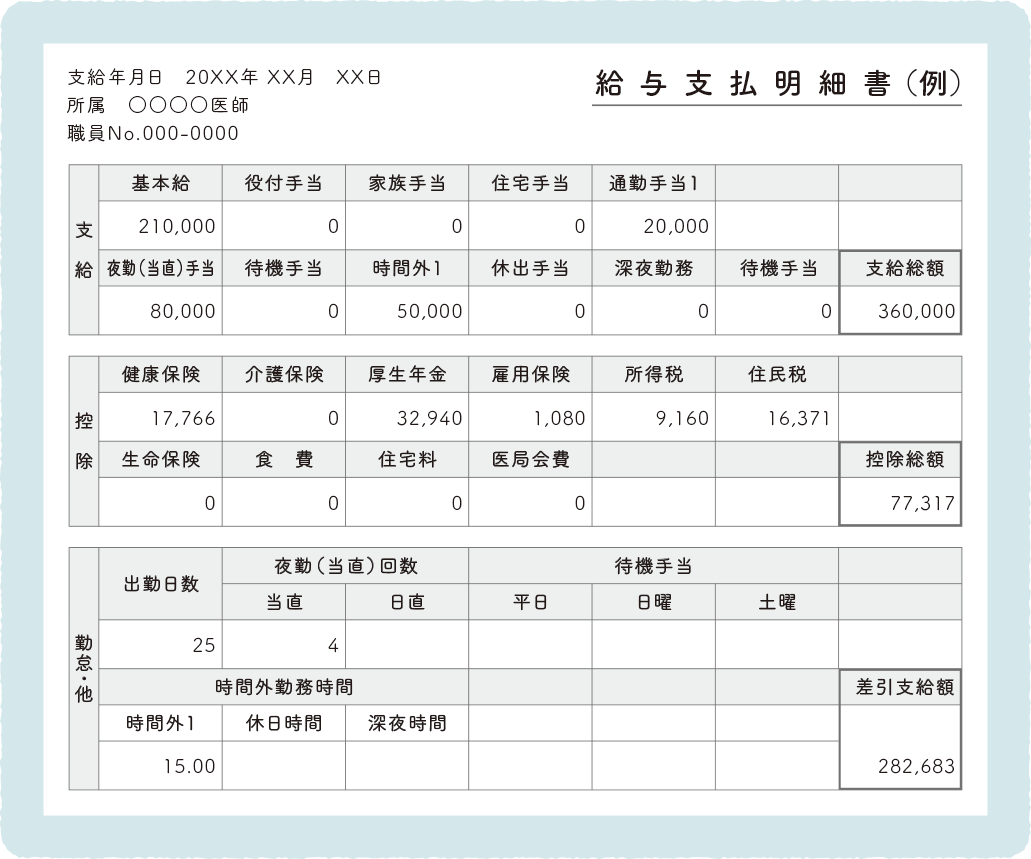Click the "休日時間" label cell

tap(283, 724)
